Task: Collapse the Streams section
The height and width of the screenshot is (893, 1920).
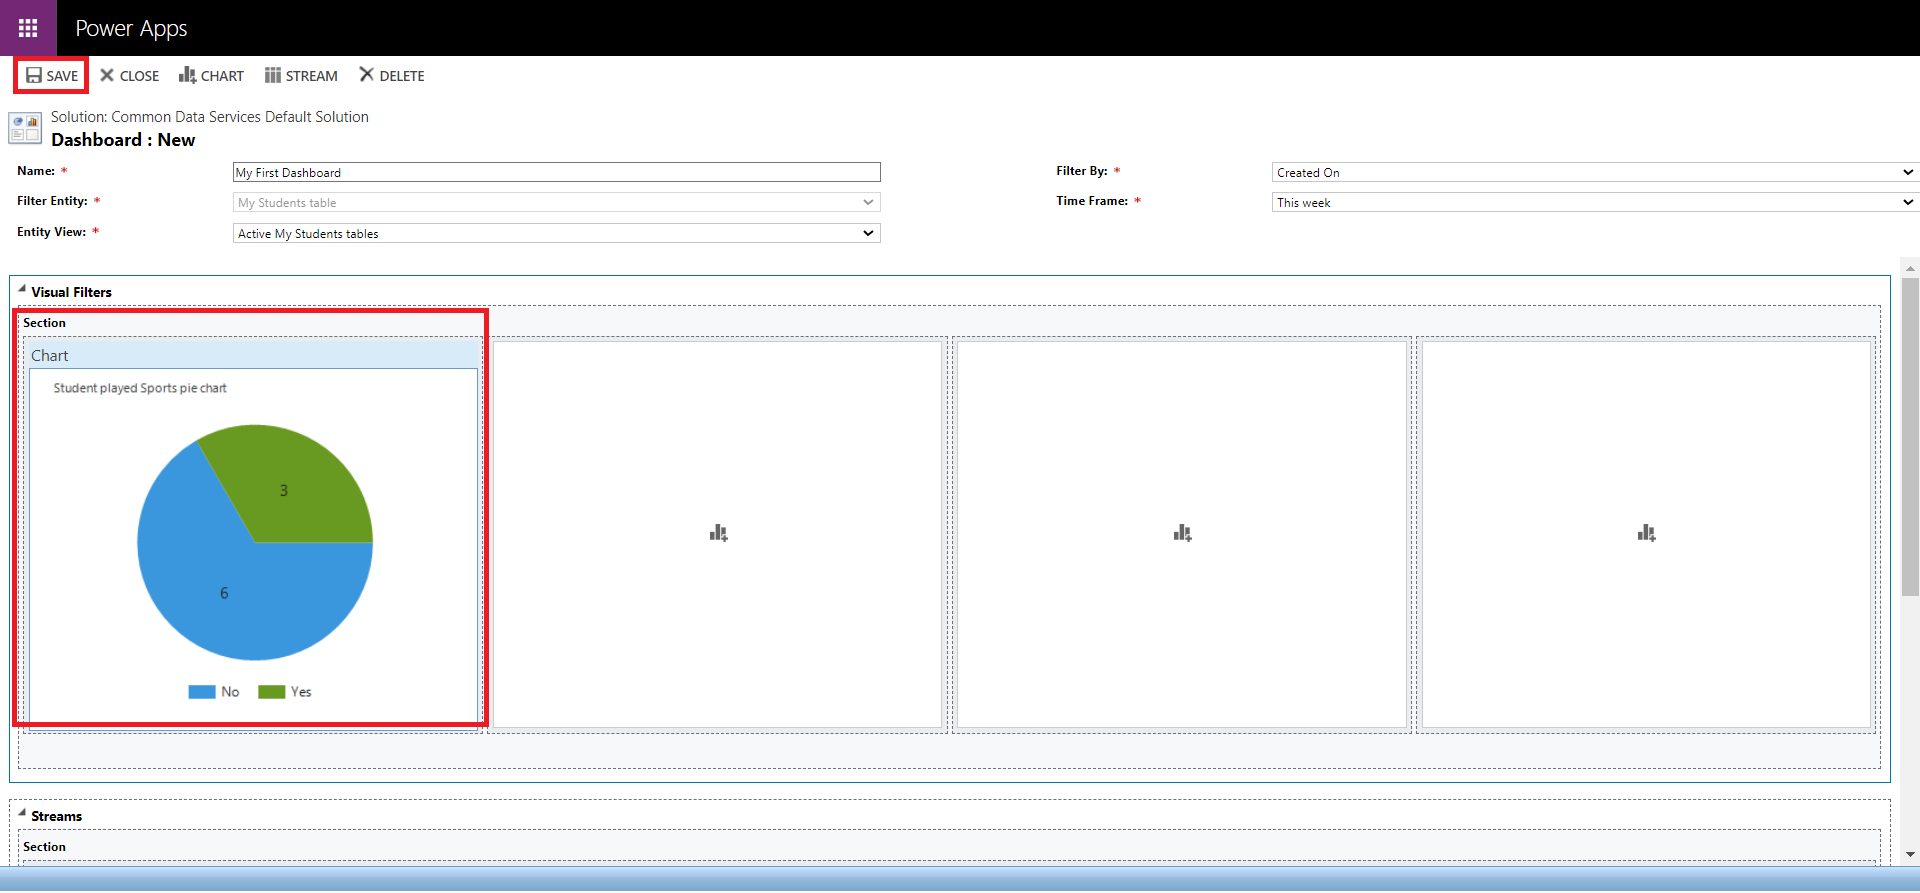Action: 22,813
